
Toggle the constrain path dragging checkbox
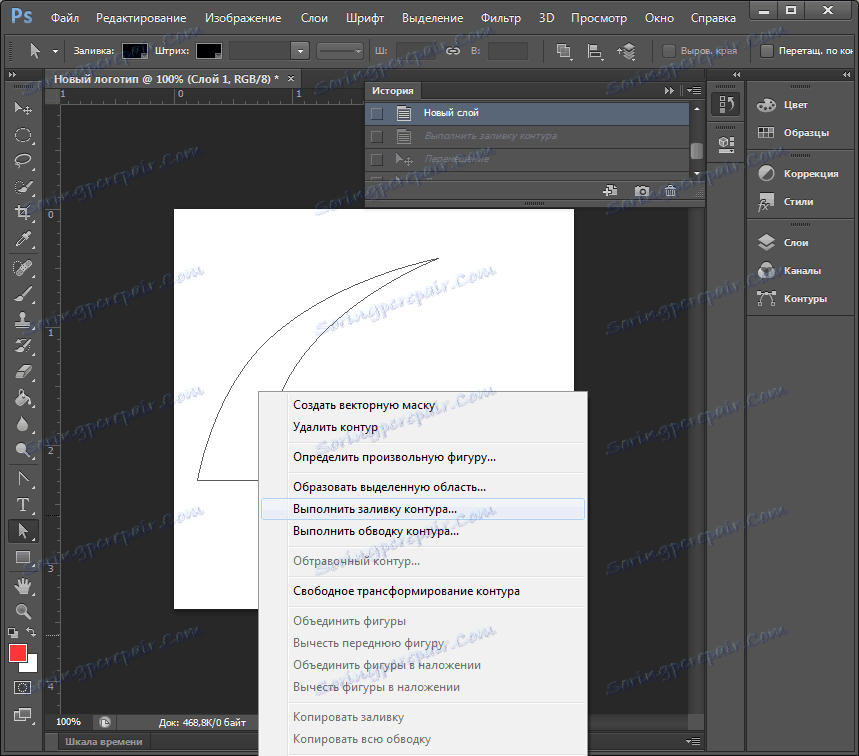click(767, 51)
